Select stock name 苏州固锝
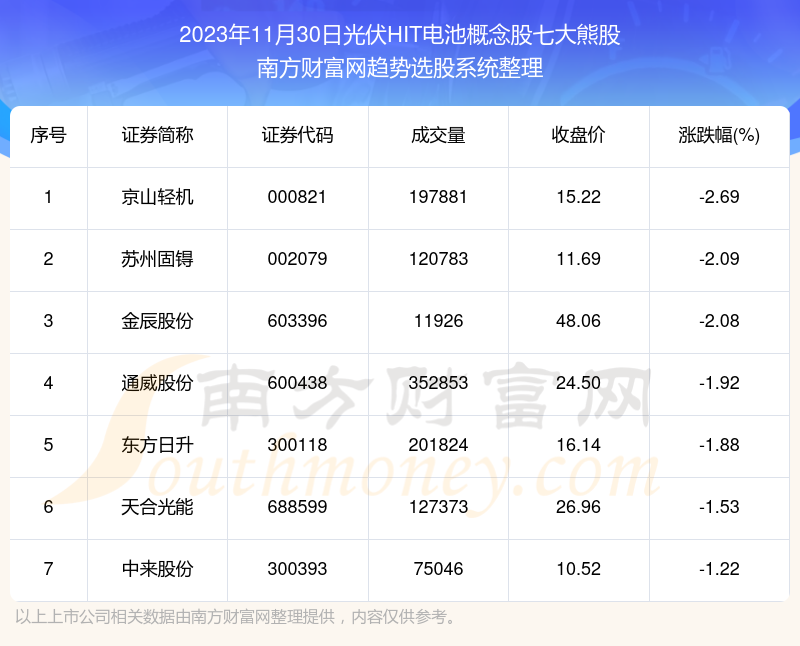 coord(157,259)
